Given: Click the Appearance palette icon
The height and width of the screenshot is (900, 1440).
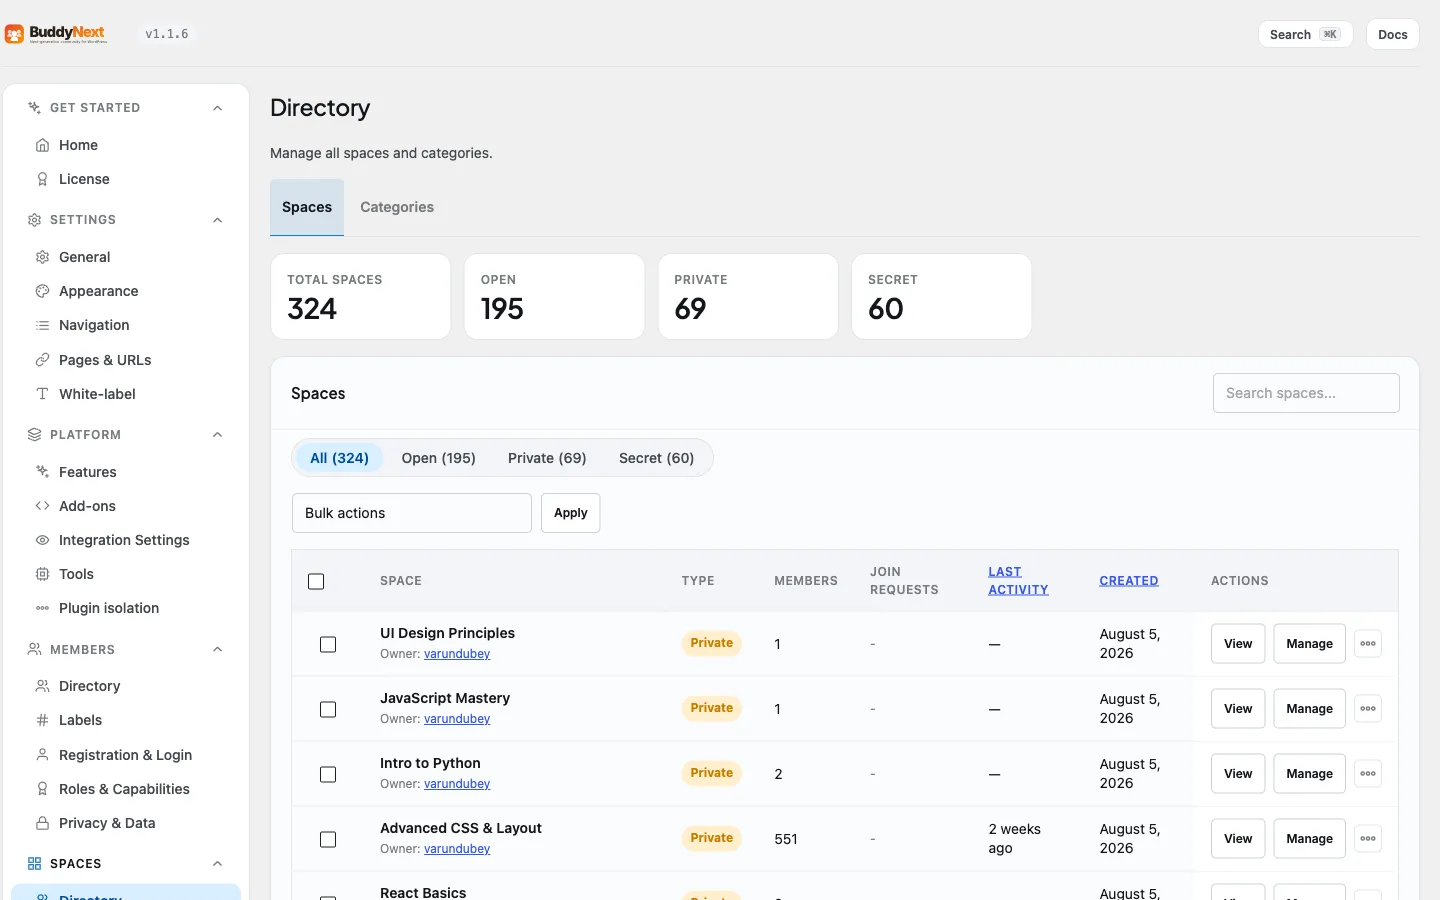Looking at the screenshot, I should (42, 291).
